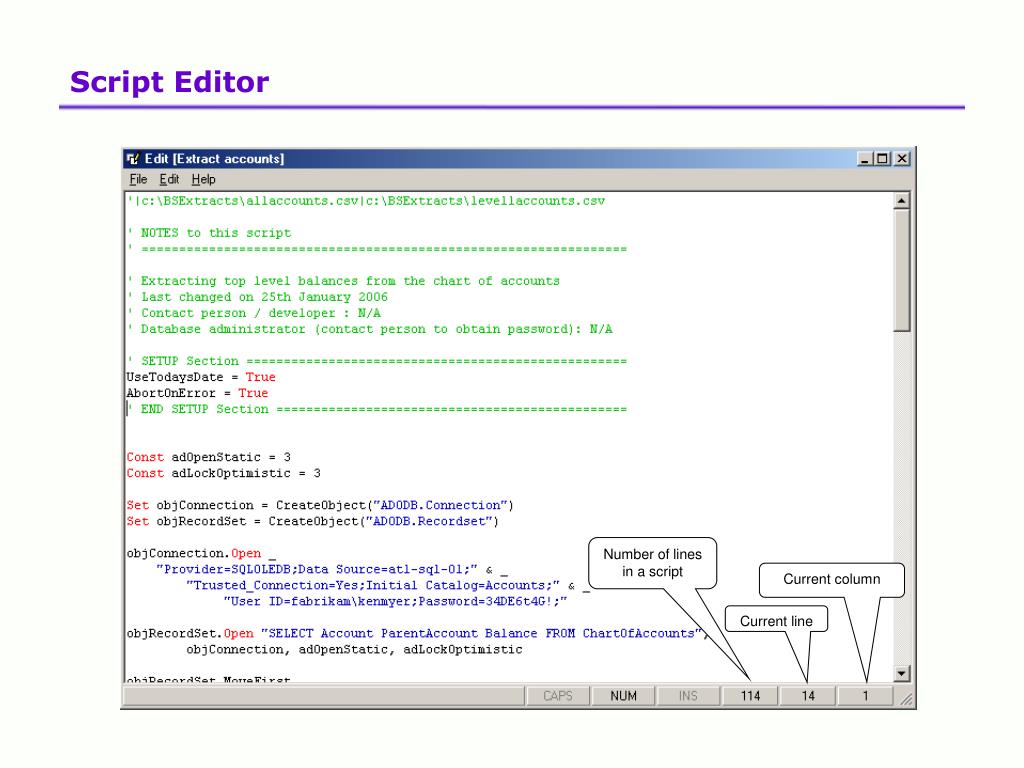Click the 'Last changed on 25th January 2006' comment
This screenshot has height=768, width=1024.
(x=258, y=297)
